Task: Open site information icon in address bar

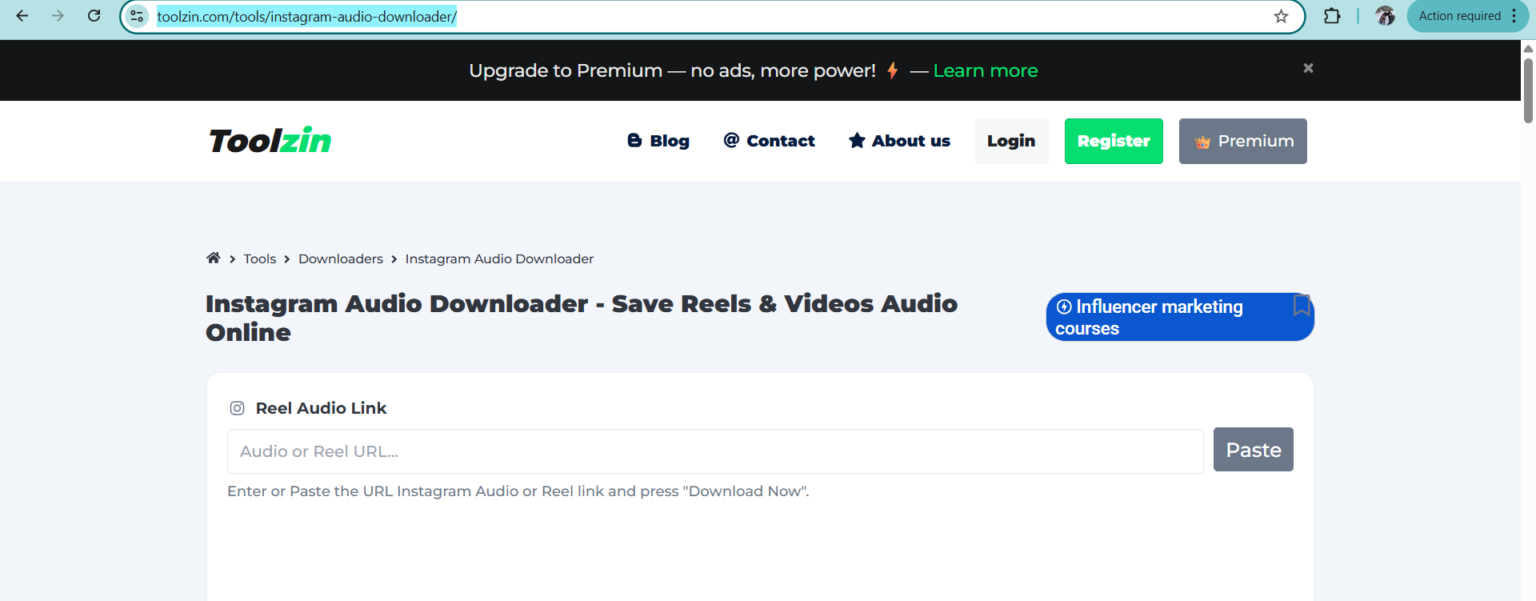Action: 138,16
